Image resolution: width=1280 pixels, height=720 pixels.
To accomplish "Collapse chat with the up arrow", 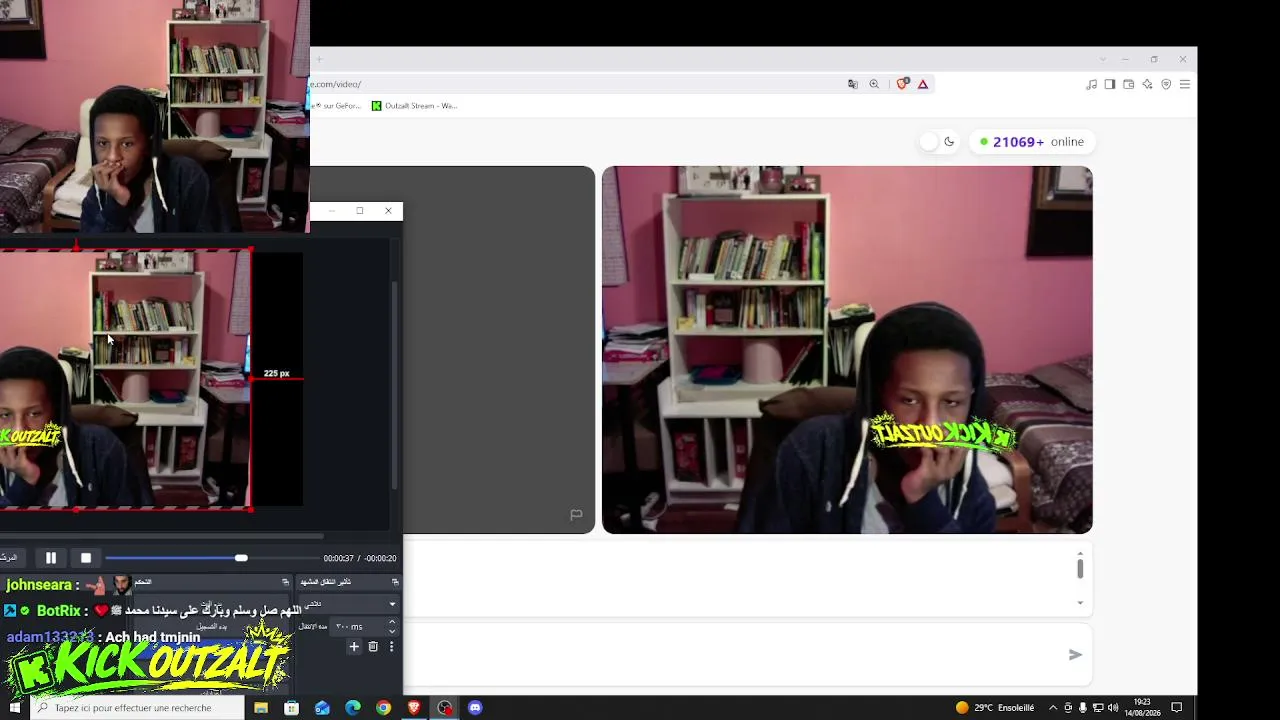I will tap(1080, 553).
